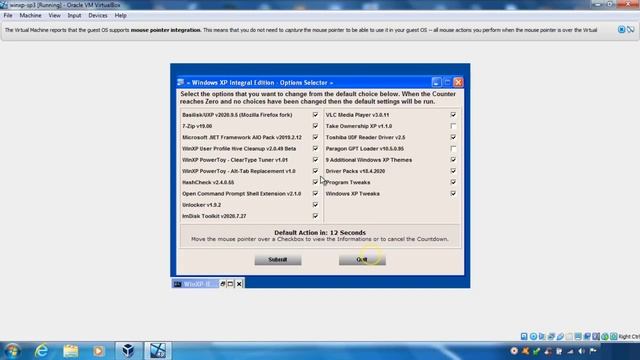Close the Options Selector dialog
Viewport: 640px width, 360px height.
(458, 82)
